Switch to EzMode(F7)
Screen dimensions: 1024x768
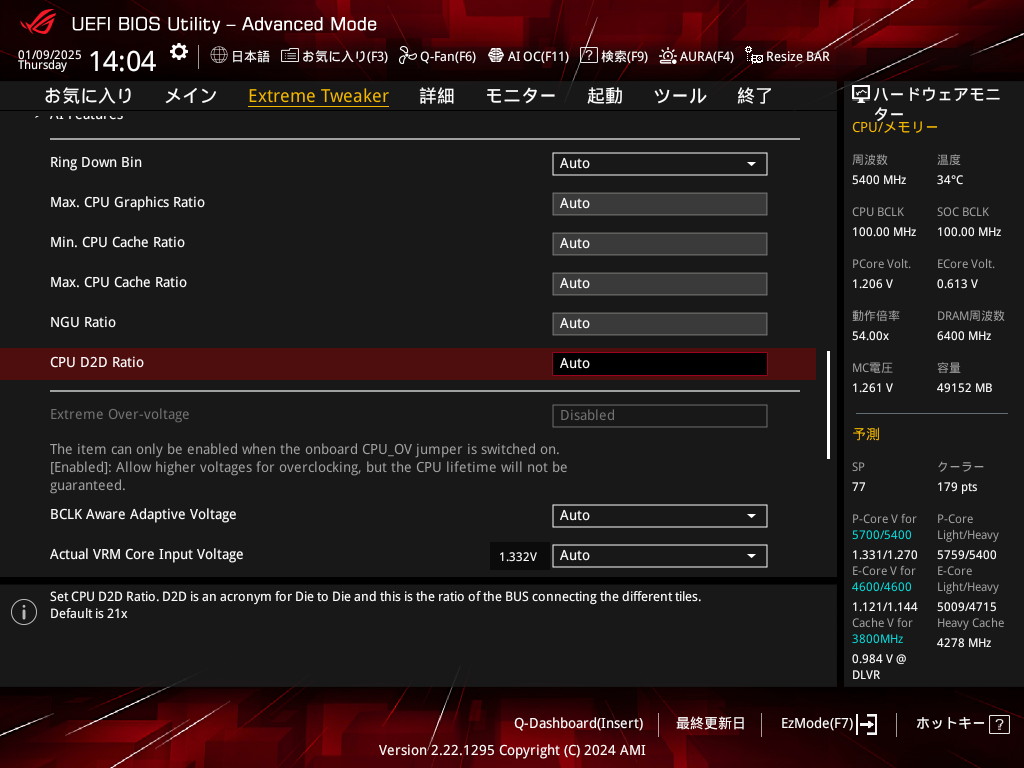point(829,723)
